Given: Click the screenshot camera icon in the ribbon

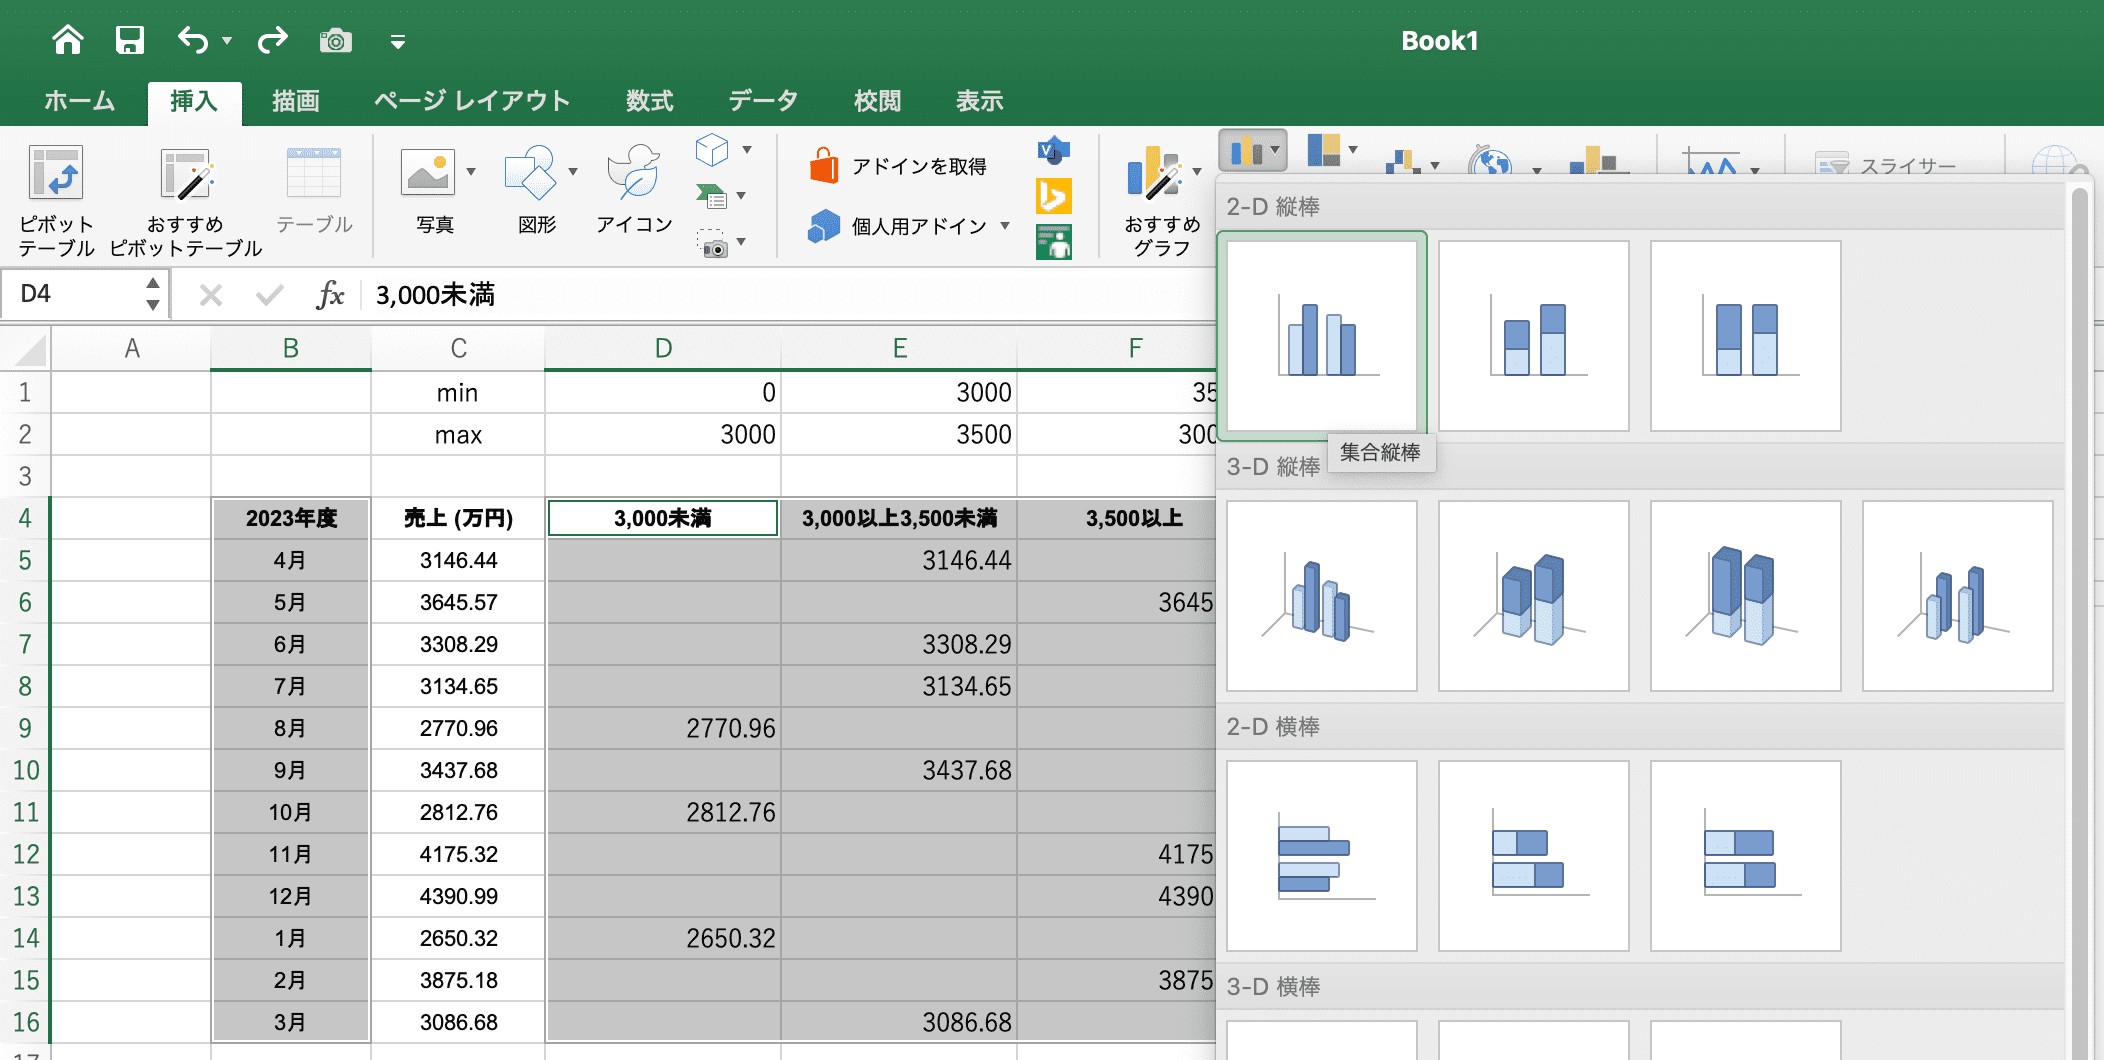Looking at the screenshot, I should click(x=712, y=243).
